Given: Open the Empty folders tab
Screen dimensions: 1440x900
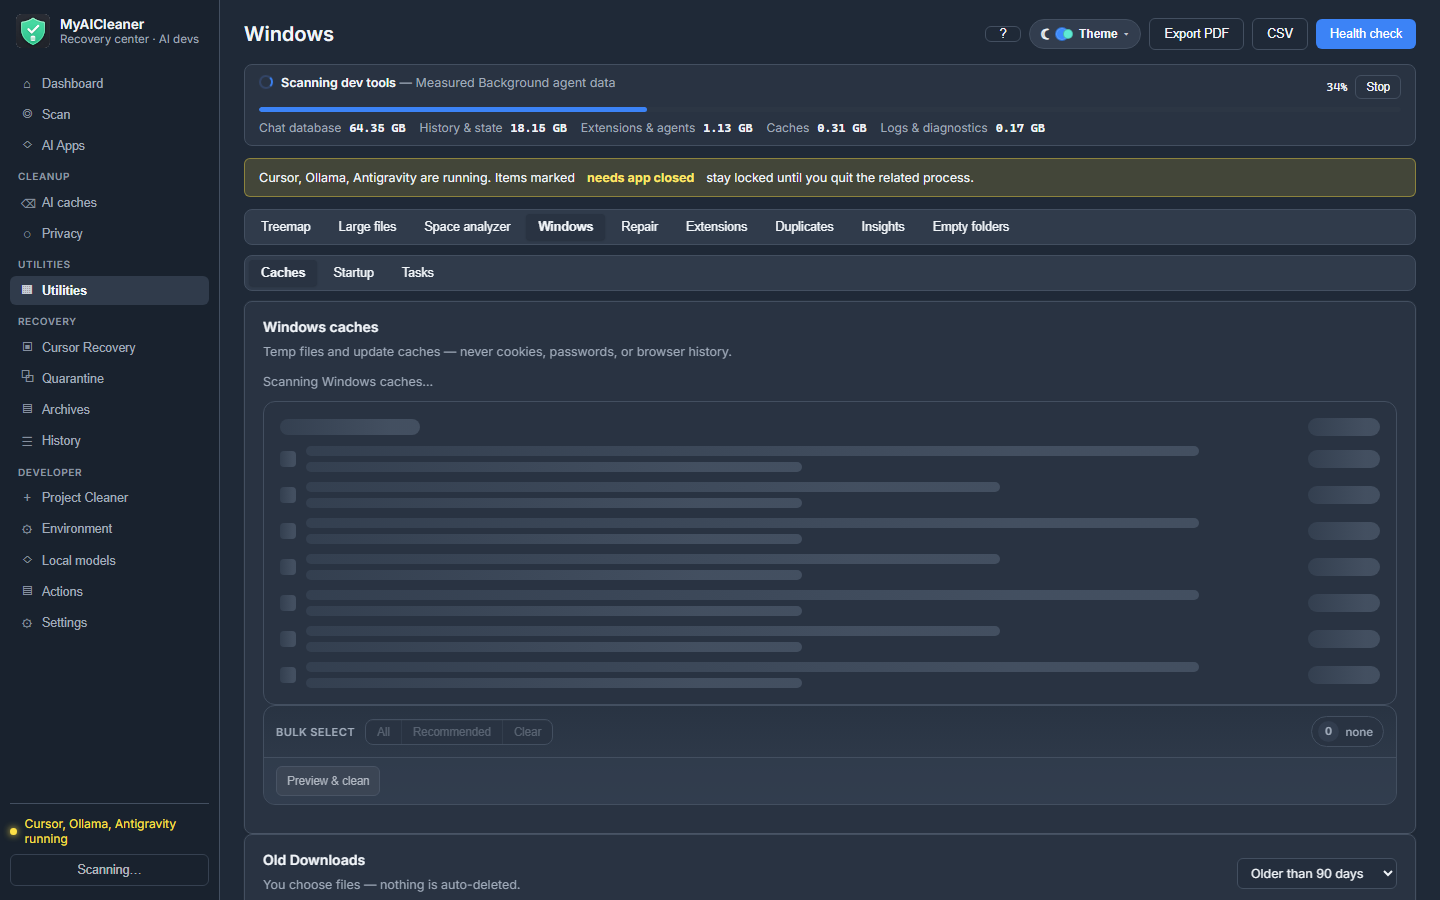Looking at the screenshot, I should 970,227.
